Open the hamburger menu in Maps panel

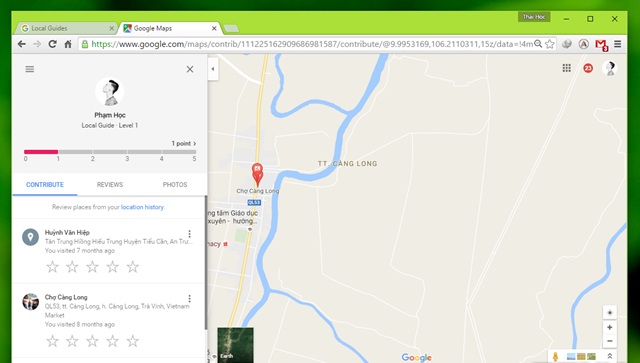tap(30, 69)
